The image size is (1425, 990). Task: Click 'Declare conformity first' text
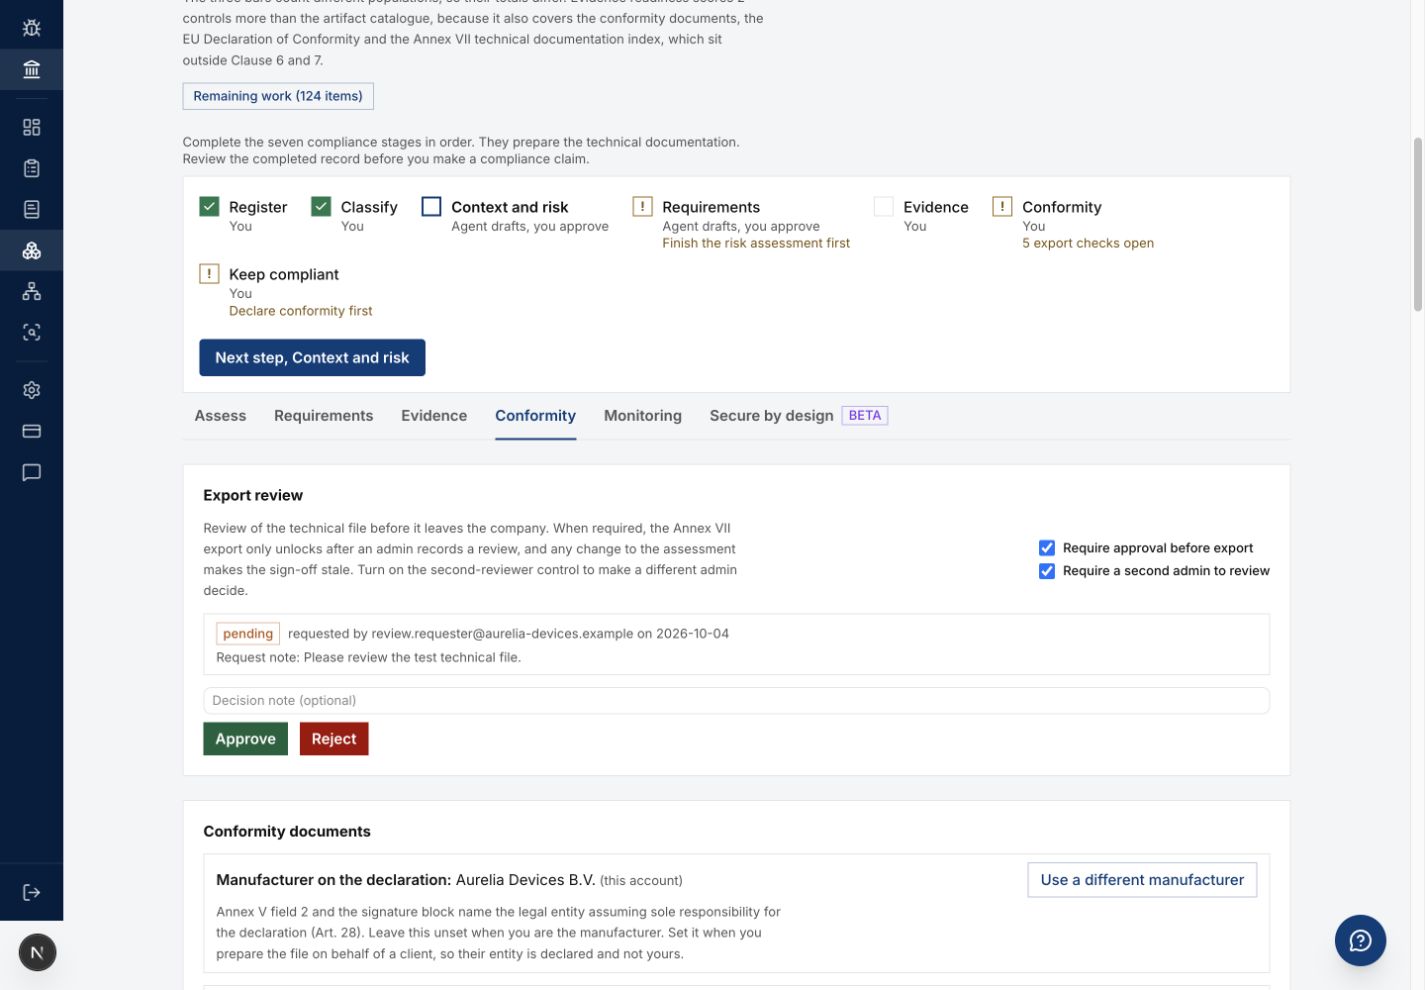point(300,311)
